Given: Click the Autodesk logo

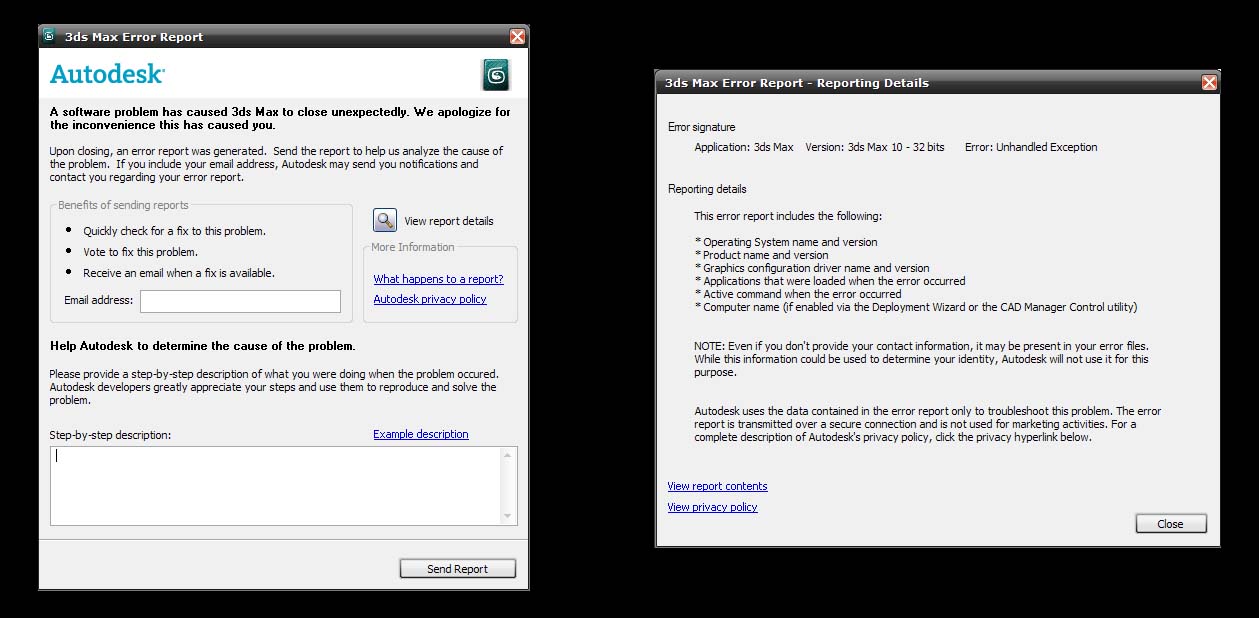Looking at the screenshot, I should click(107, 74).
